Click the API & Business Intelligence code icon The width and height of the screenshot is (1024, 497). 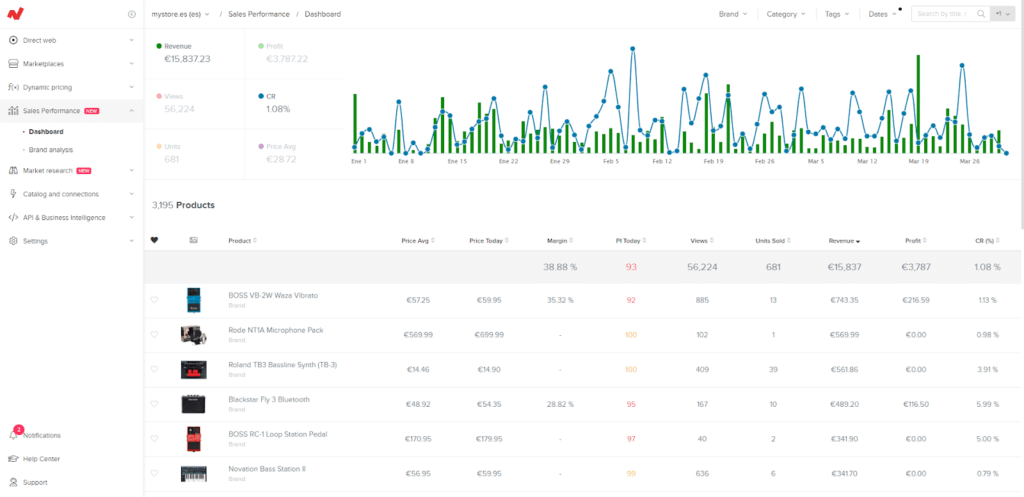point(13,217)
